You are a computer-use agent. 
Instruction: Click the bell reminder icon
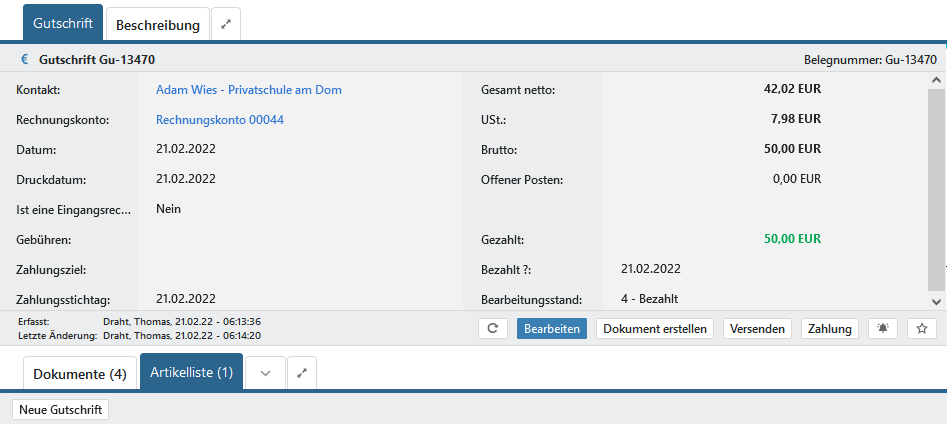[x=882, y=329]
